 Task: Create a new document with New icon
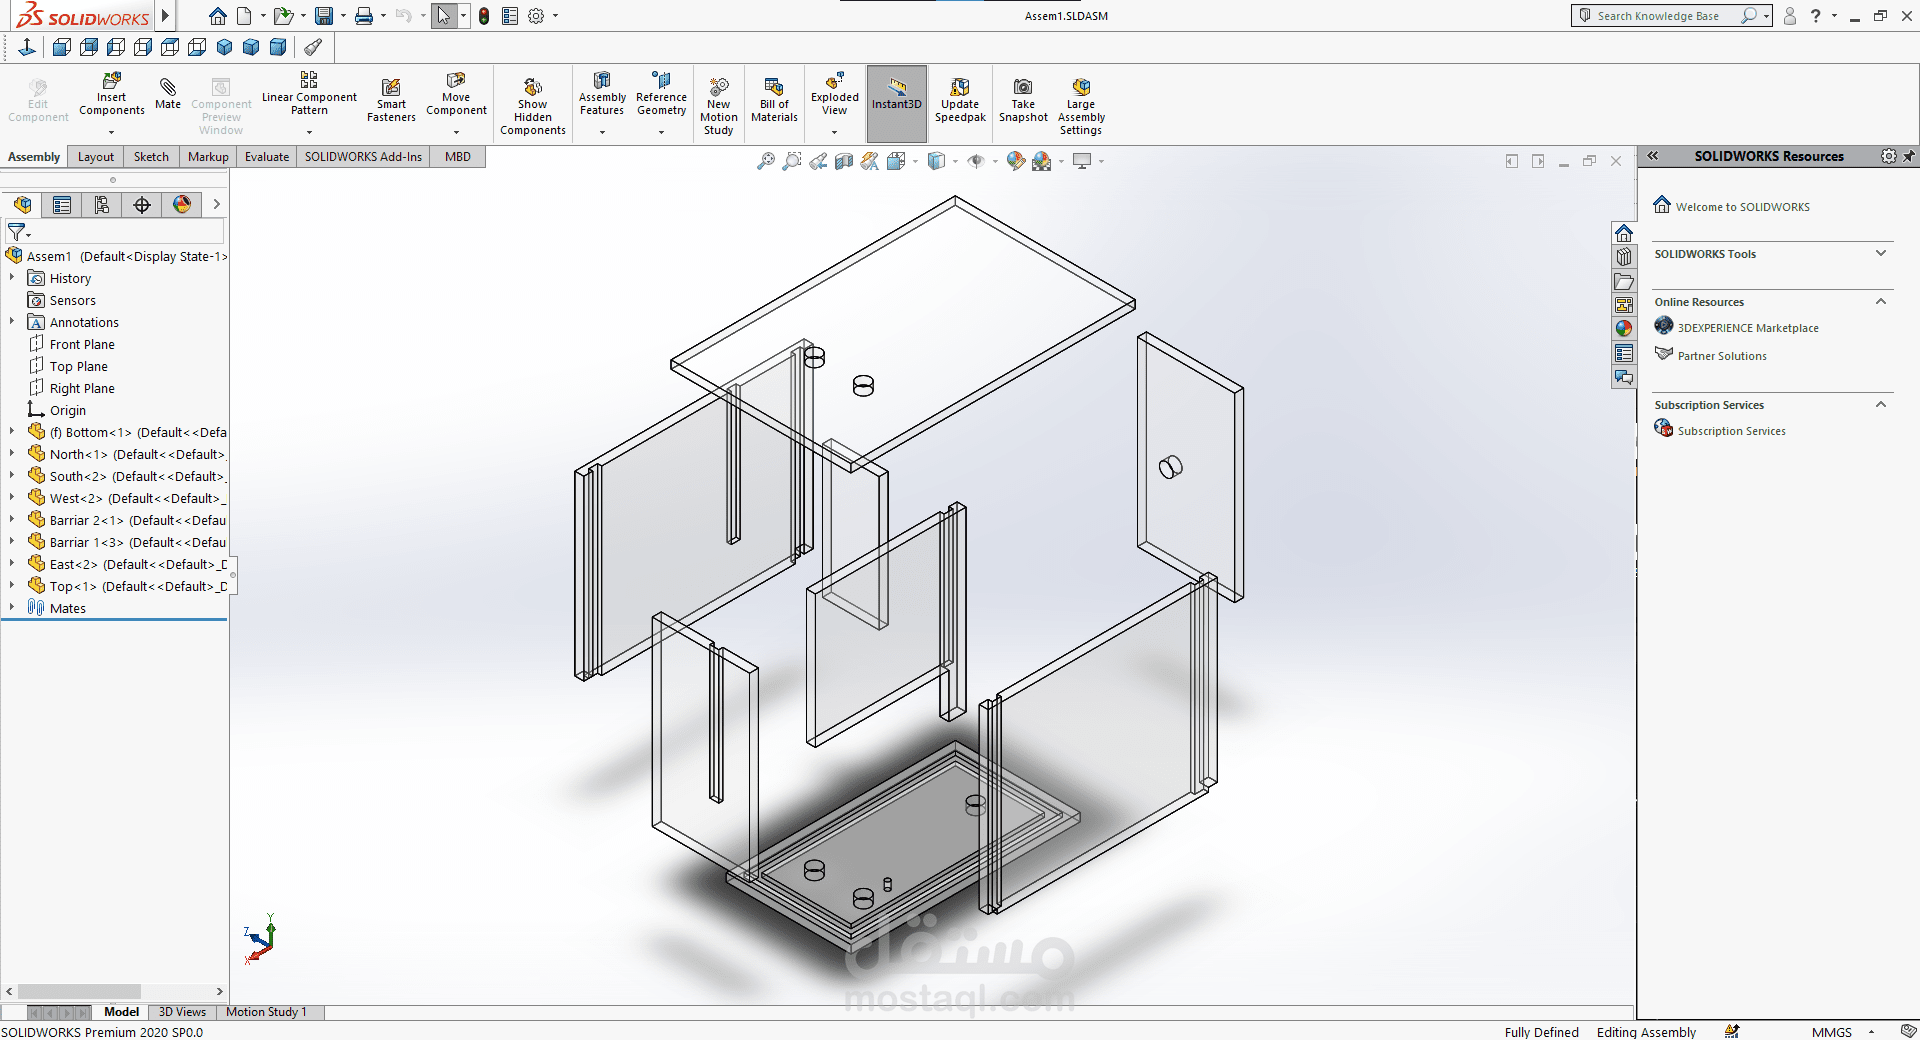(x=243, y=16)
